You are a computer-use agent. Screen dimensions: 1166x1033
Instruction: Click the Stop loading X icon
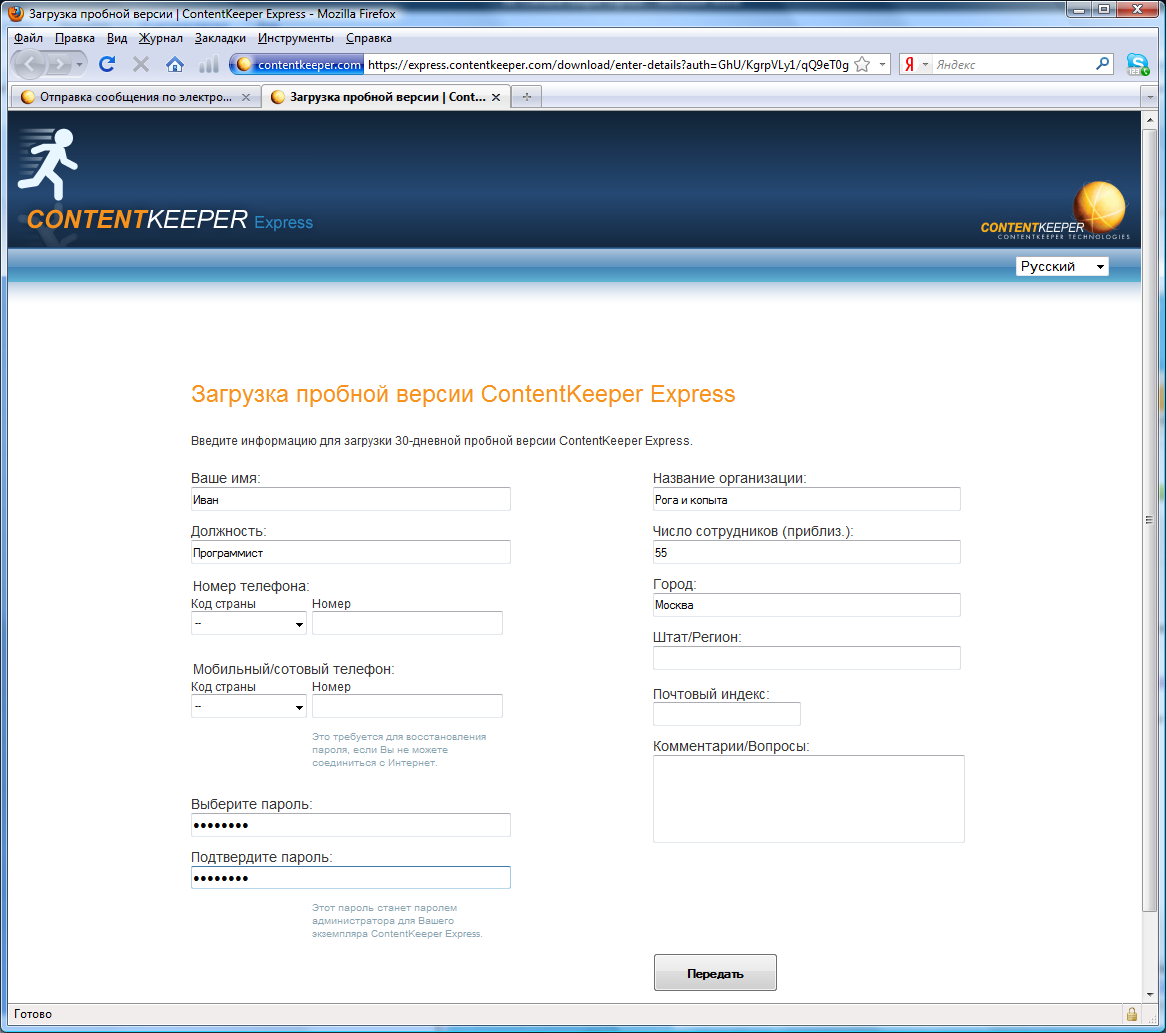click(x=141, y=65)
